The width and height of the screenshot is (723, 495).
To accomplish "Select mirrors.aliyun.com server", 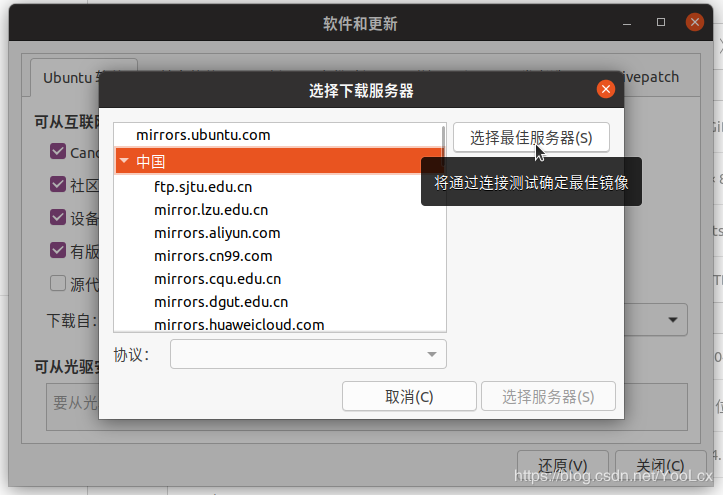I will pos(217,233).
